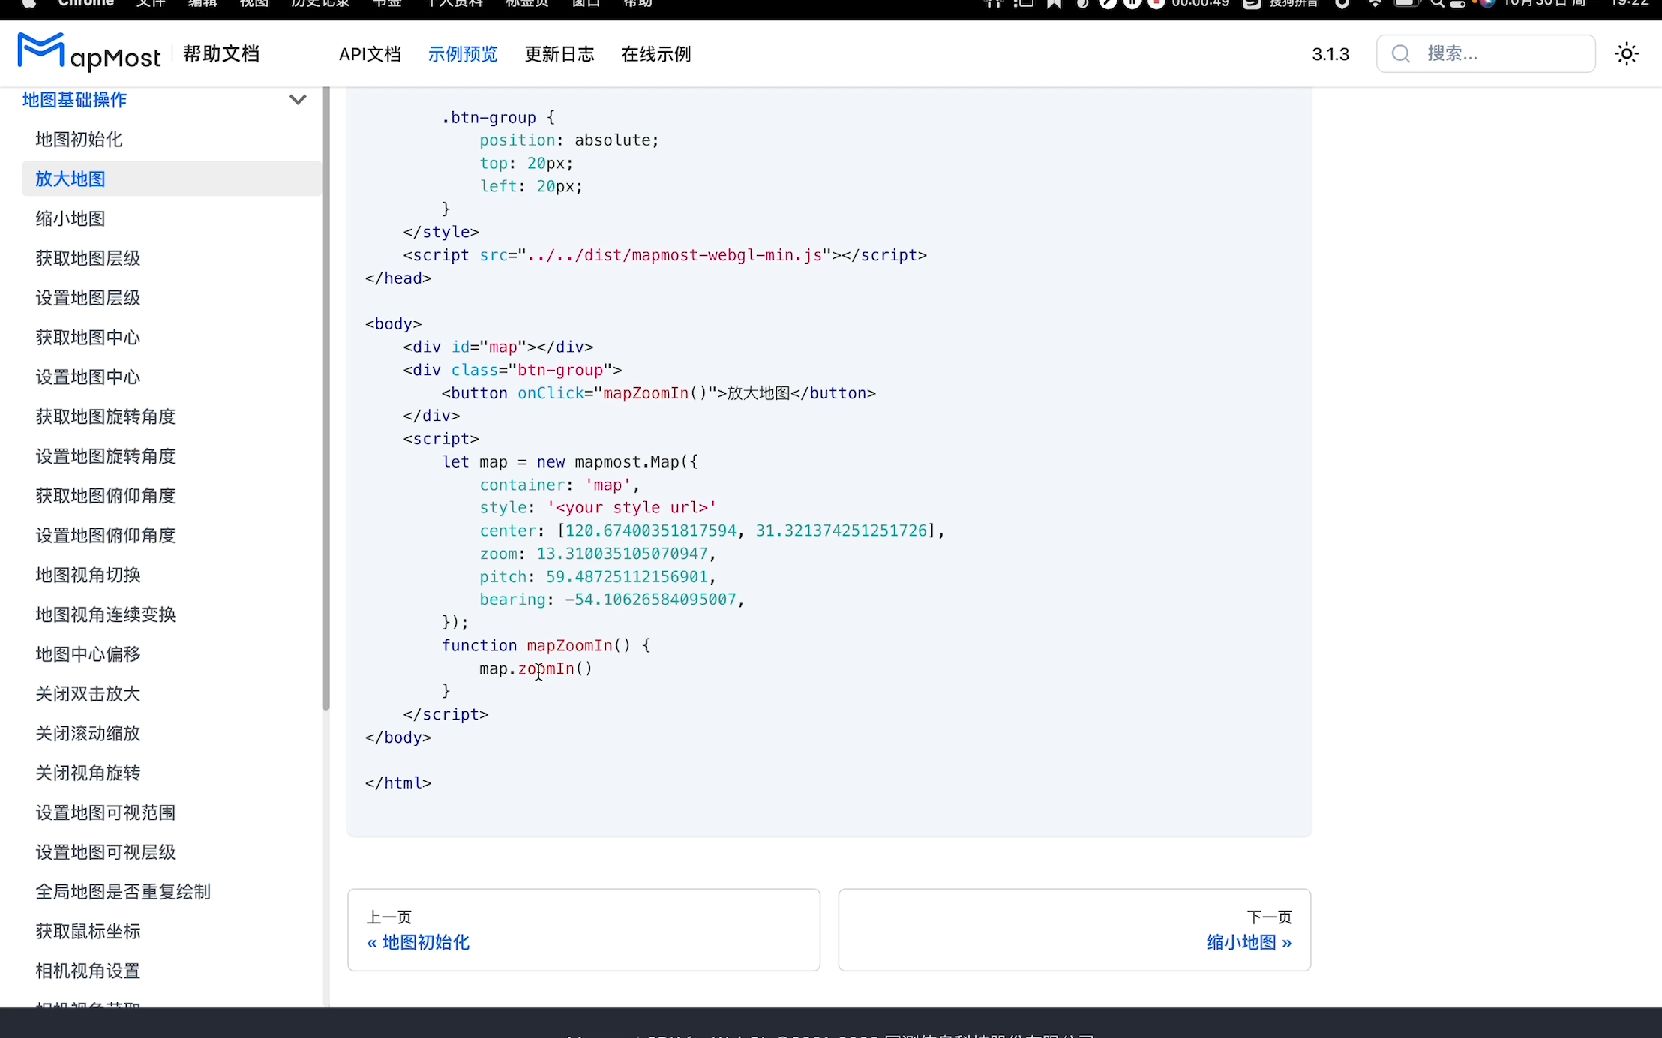Click the version label 3.1.3
Screen dimensions: 1662x1038
(1330, 54)
